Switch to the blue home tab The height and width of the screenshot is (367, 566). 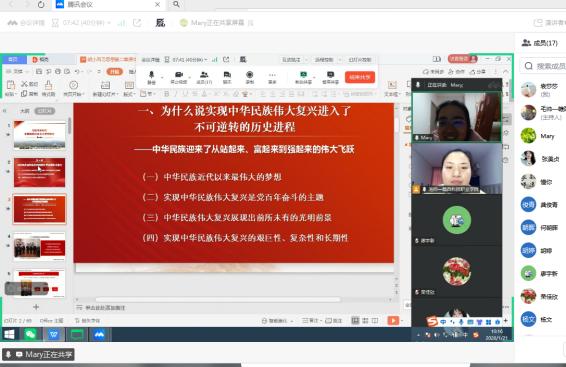tap(13, 59)
